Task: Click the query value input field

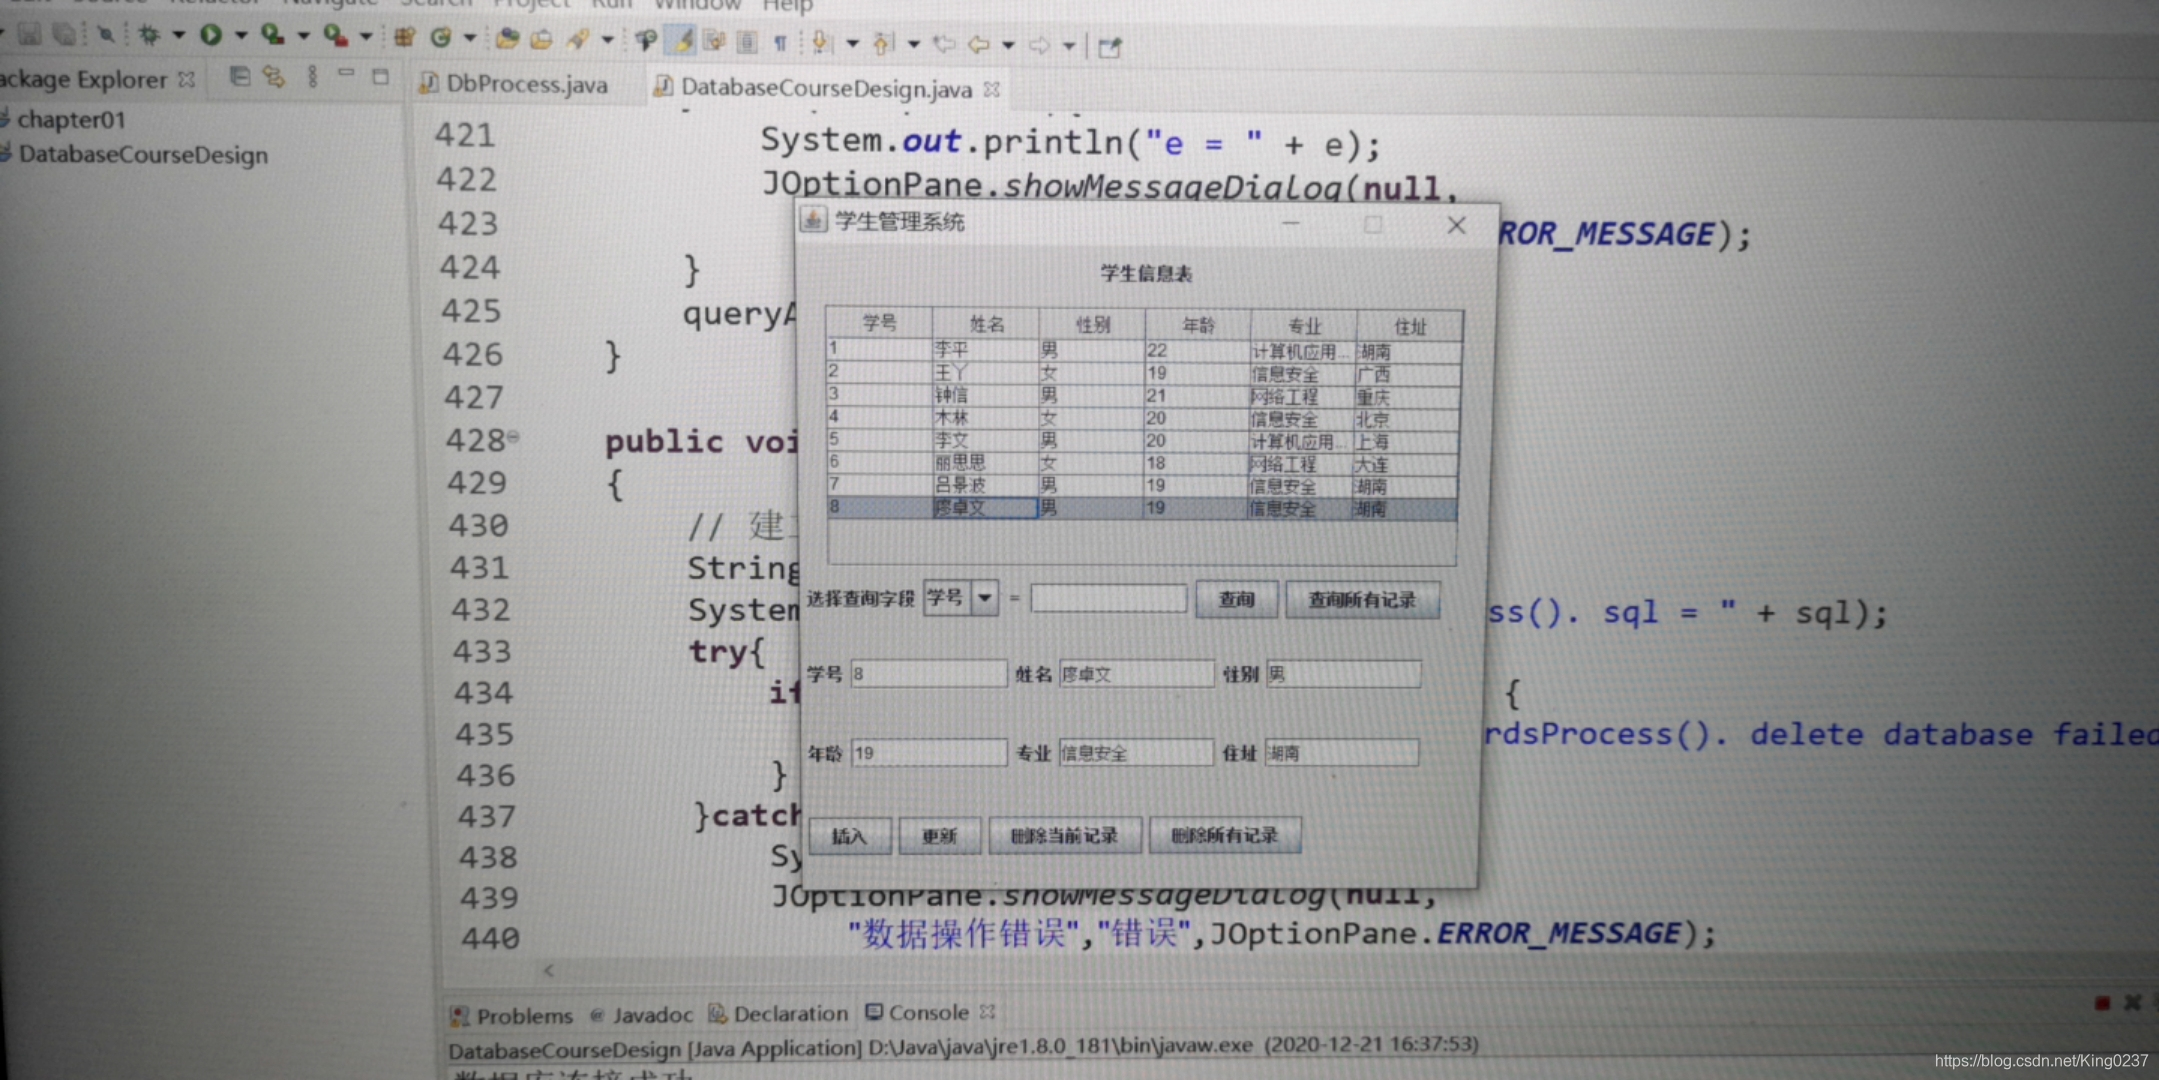Action: pyautogui.click(x=1109, y=598)
